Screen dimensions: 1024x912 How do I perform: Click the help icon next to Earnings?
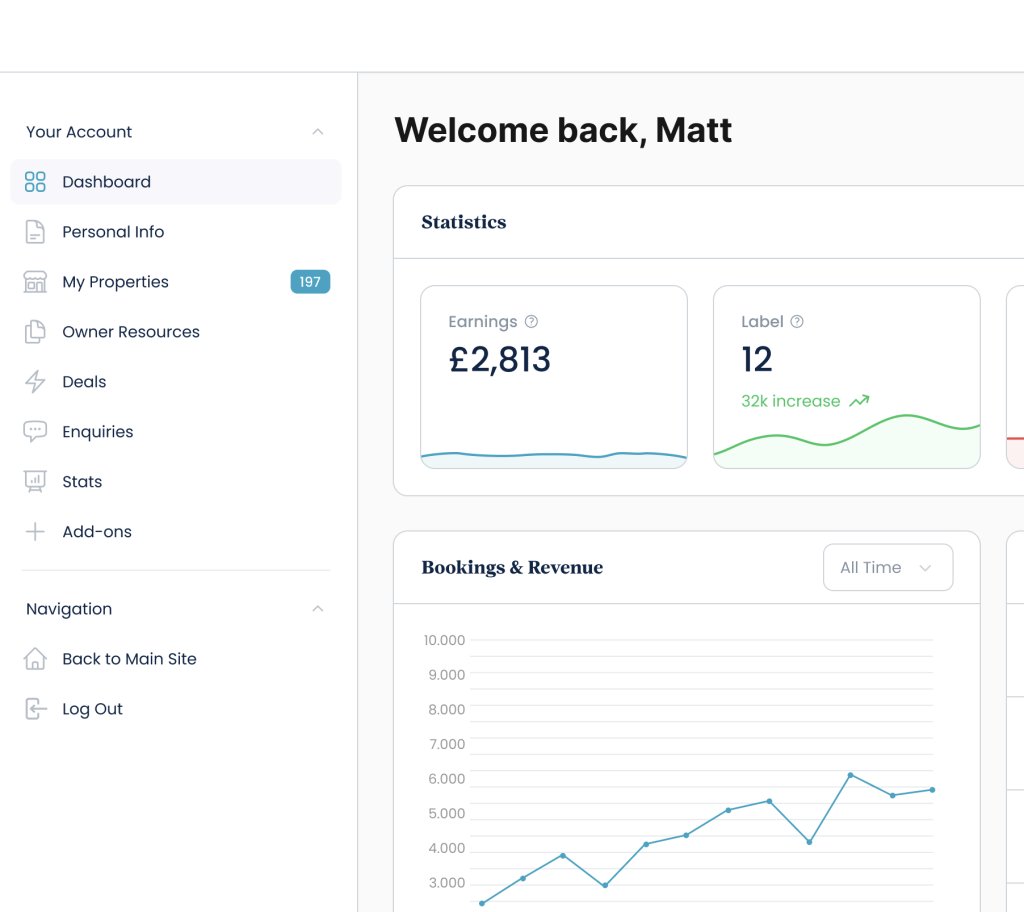532,322
